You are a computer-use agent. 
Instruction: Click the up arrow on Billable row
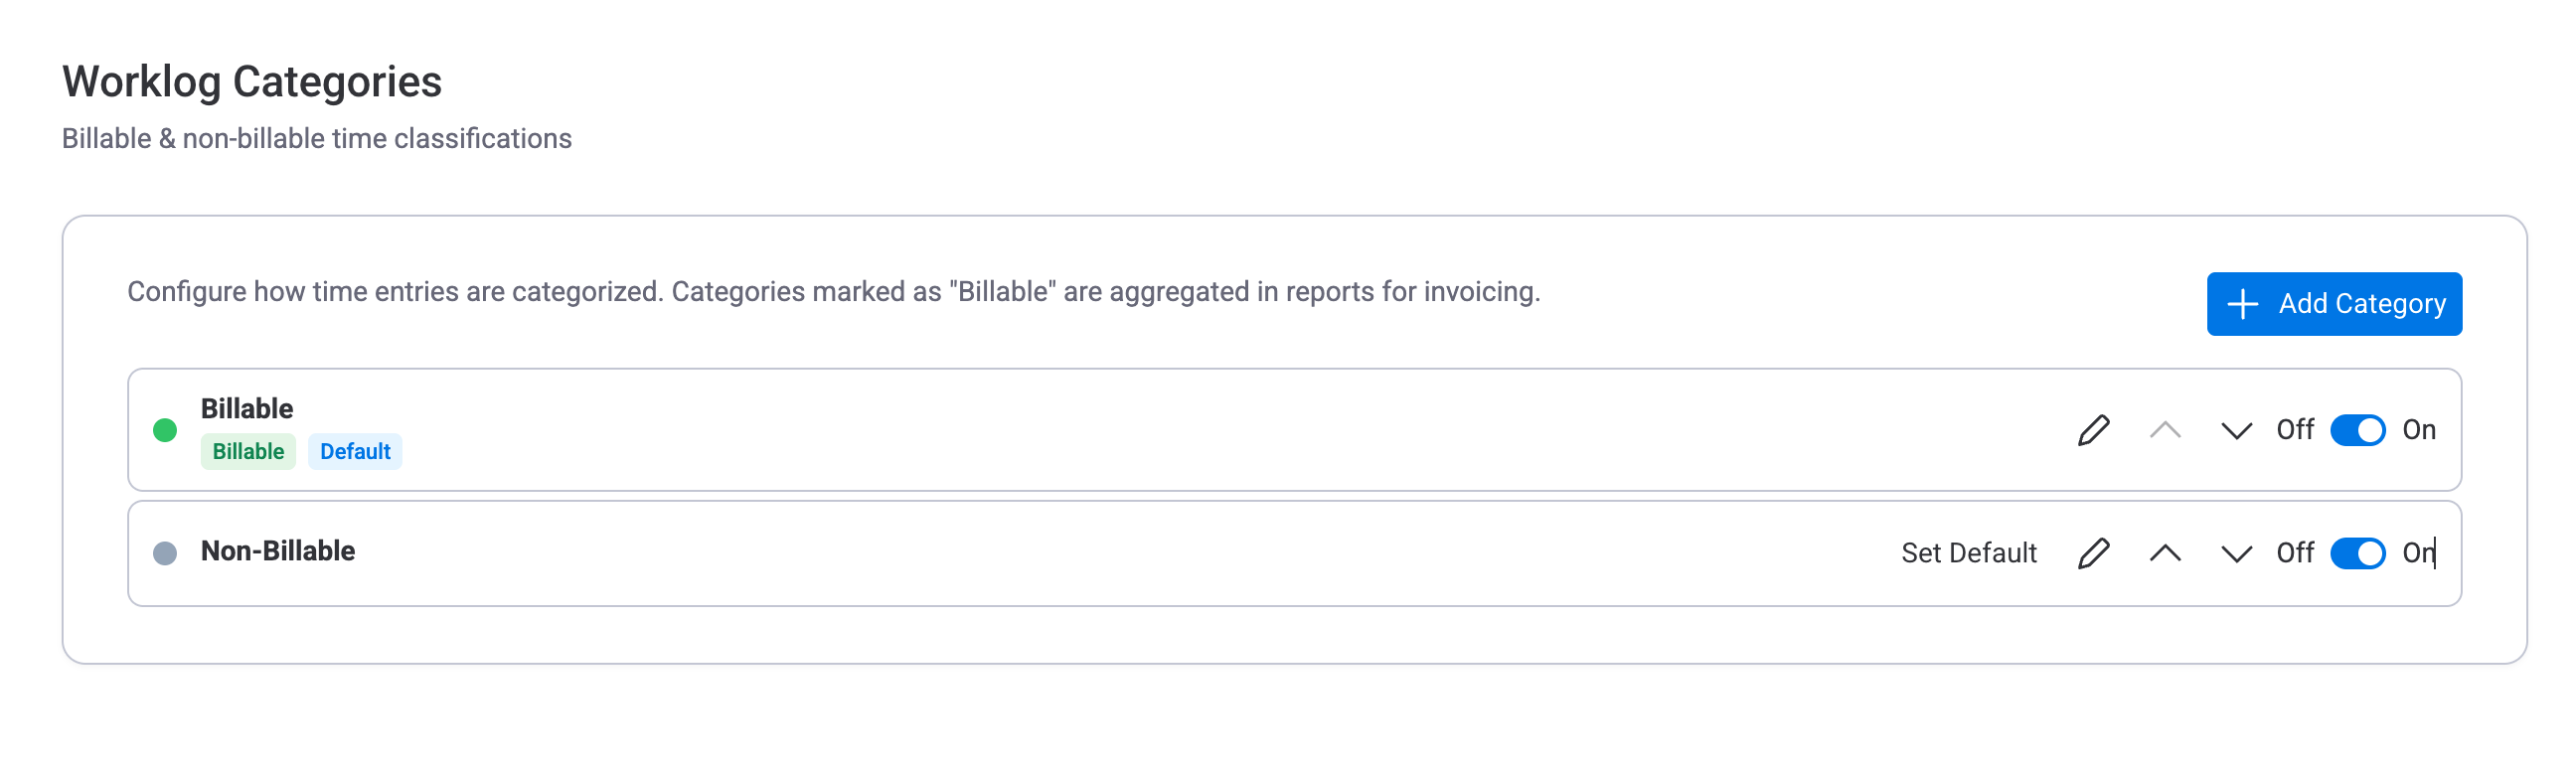tap(2163, 430)
